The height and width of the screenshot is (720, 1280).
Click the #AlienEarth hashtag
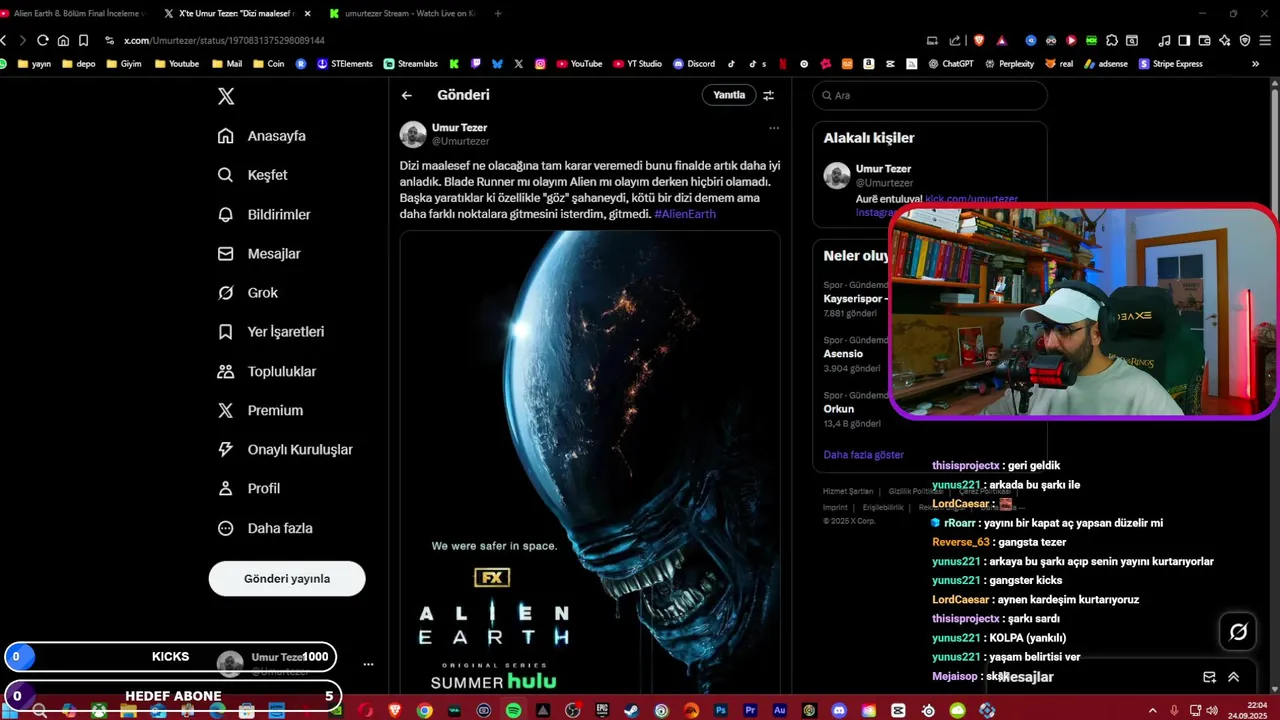[685, 214]
